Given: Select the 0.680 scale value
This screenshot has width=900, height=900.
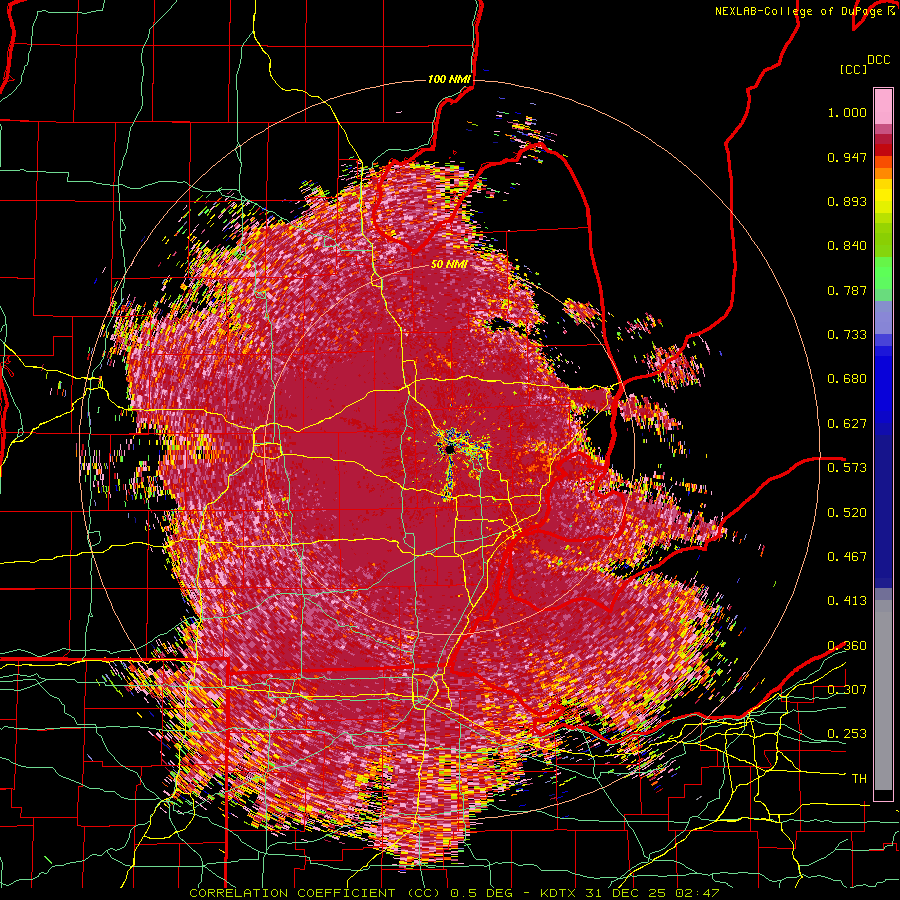Looking at the screenshot, I should coord(847,379).
